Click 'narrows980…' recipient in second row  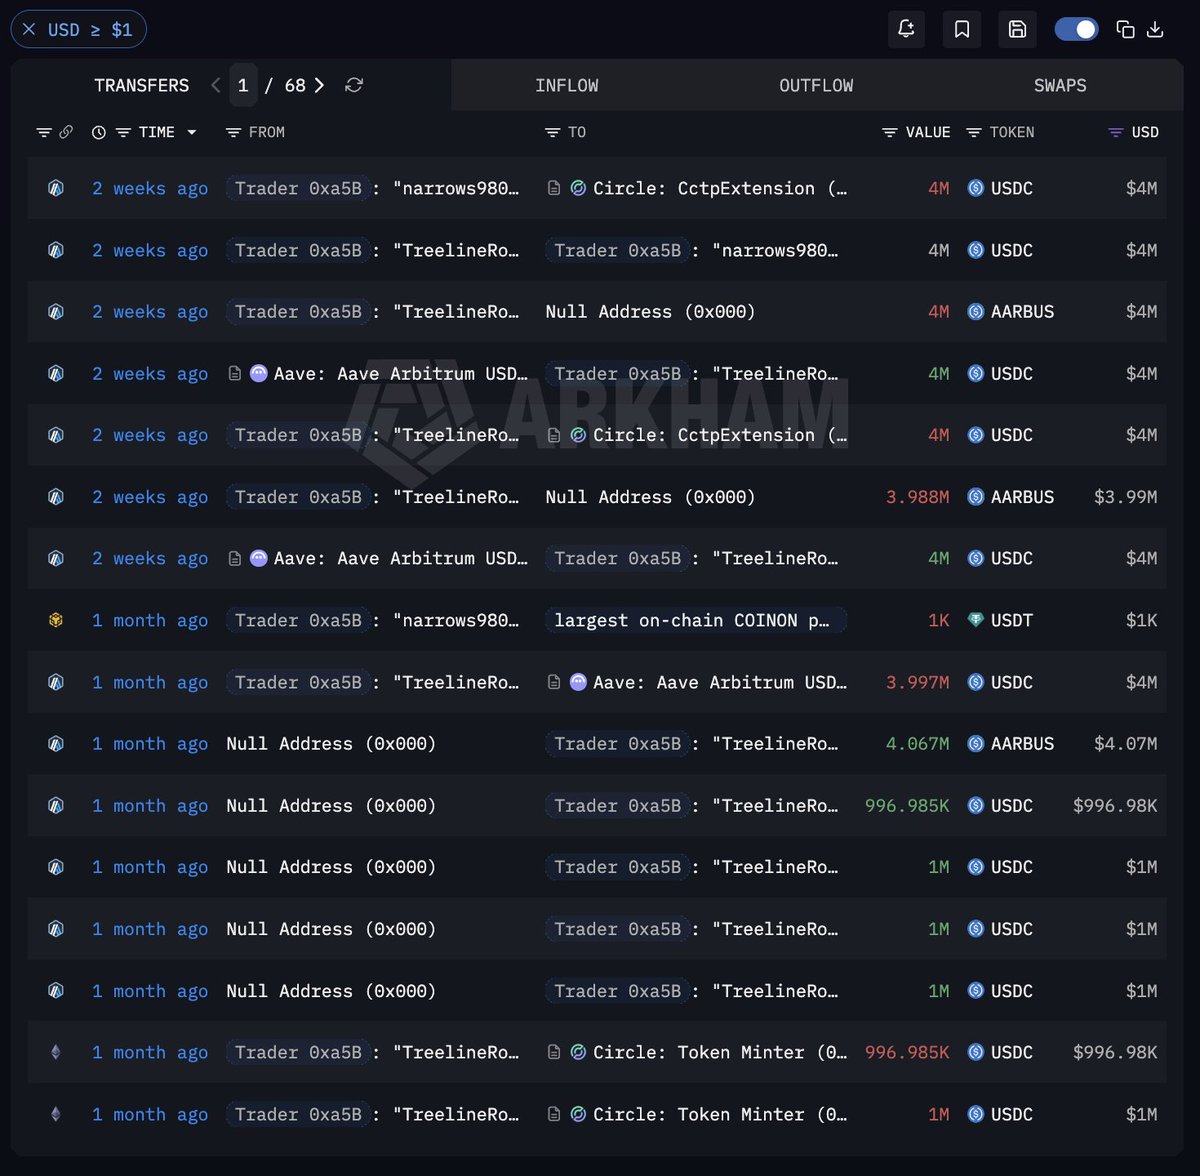[x=775, y=250]
